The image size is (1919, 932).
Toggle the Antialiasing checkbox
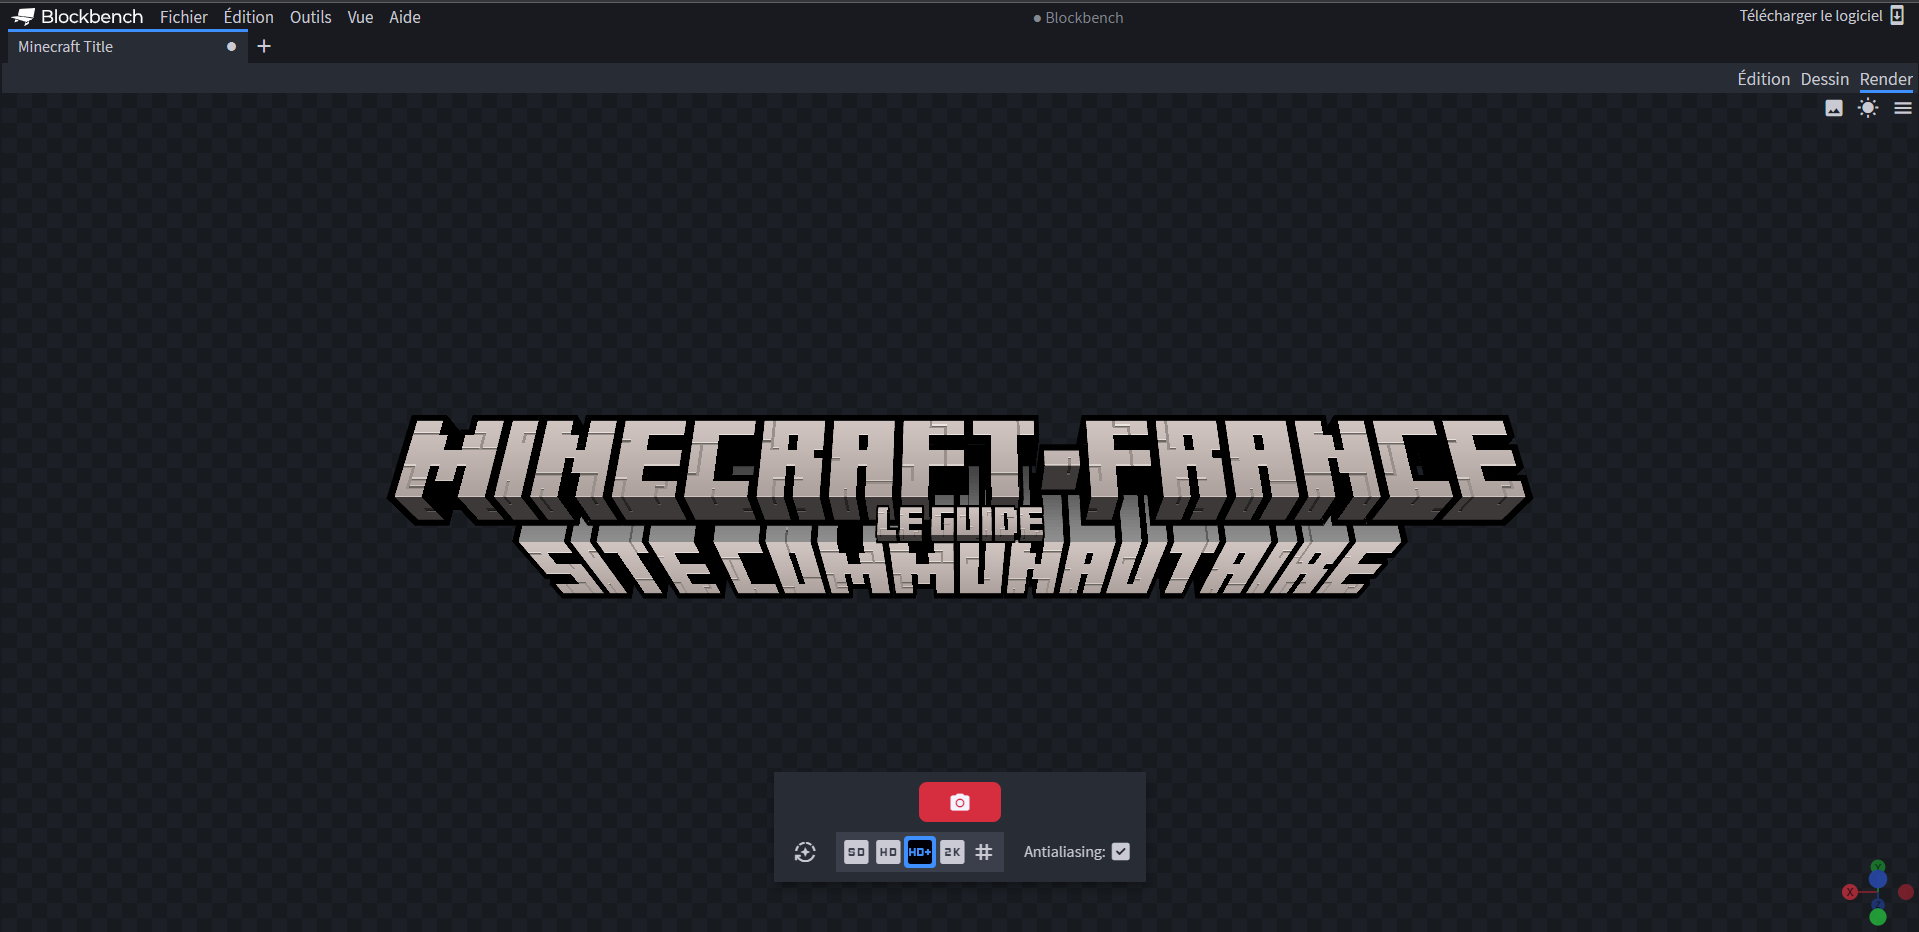[1121, 852]
